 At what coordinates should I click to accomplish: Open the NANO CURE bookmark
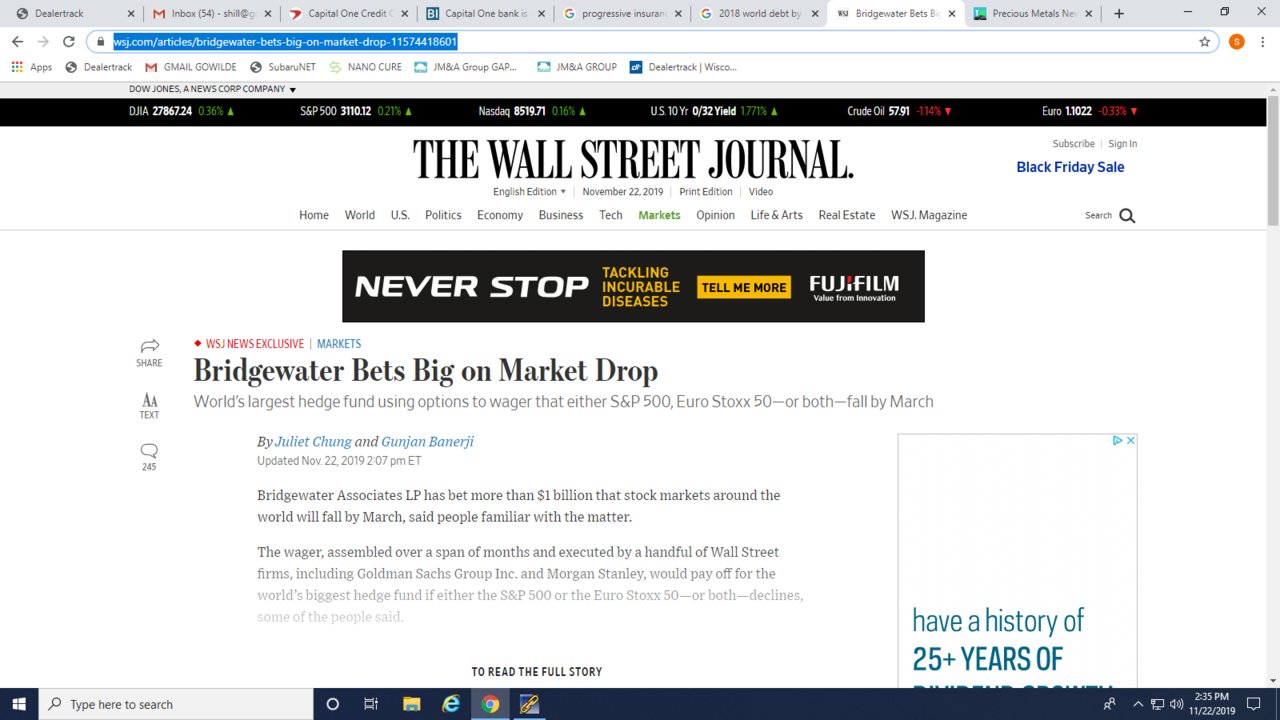365,67
